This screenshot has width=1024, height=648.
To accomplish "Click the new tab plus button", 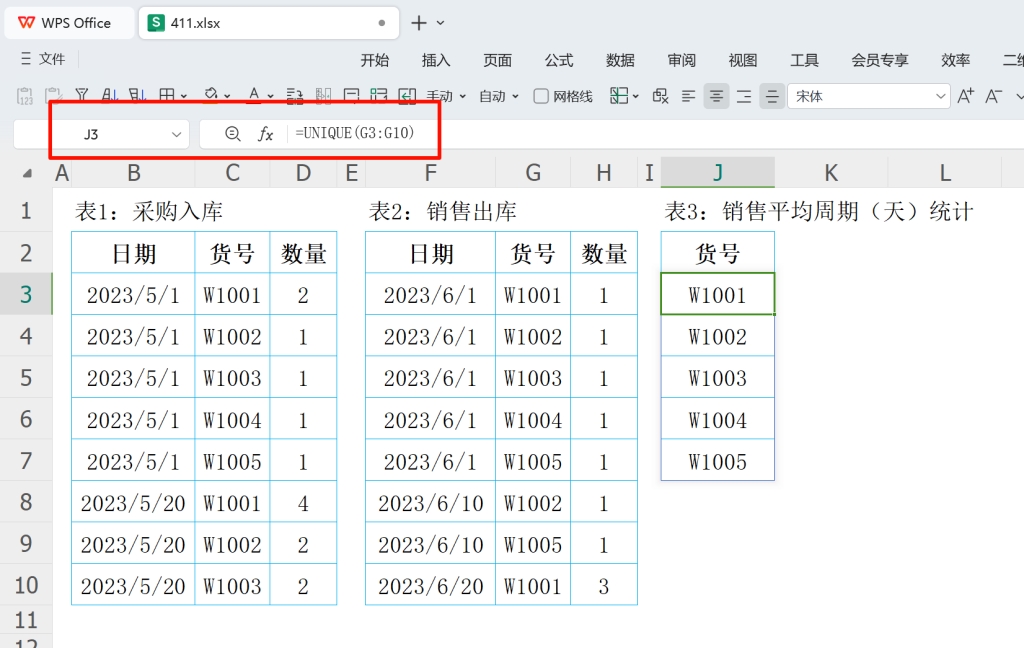I will tap(419, 23).
